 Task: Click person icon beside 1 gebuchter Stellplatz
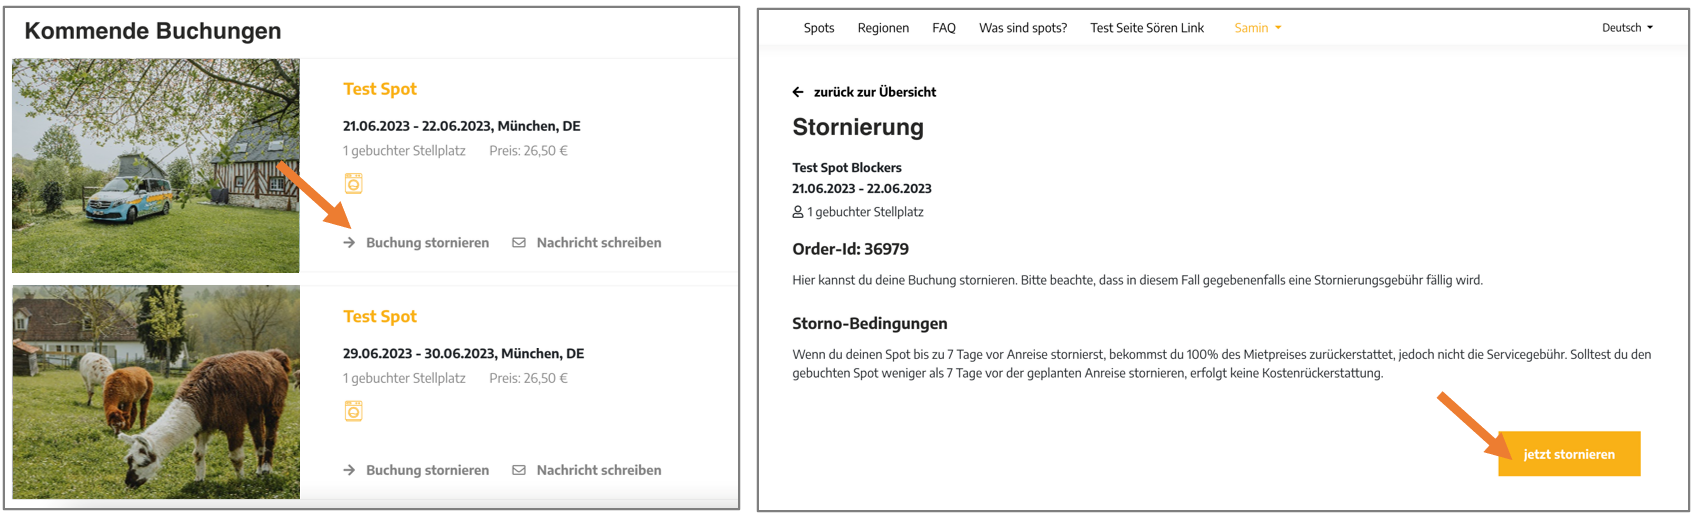click(798, 212)
